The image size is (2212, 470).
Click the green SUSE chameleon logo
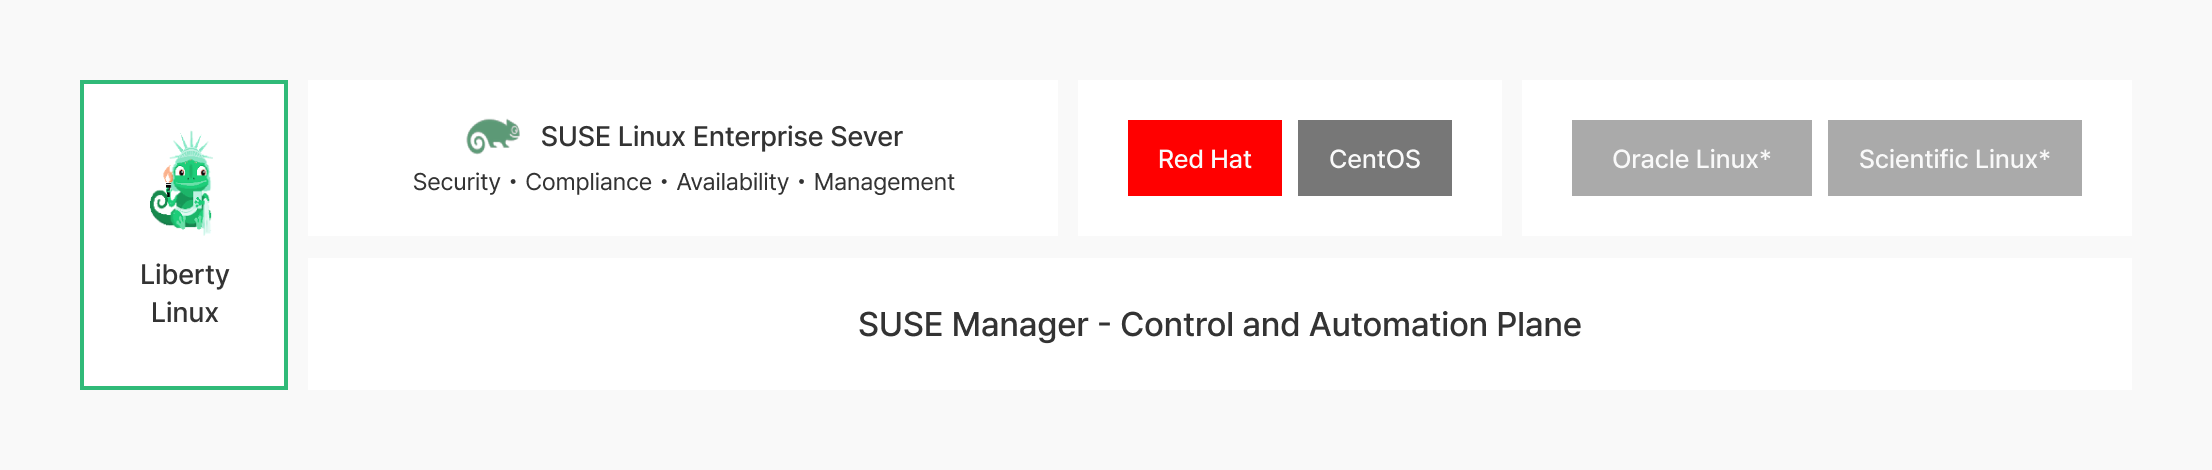[493, 136]
